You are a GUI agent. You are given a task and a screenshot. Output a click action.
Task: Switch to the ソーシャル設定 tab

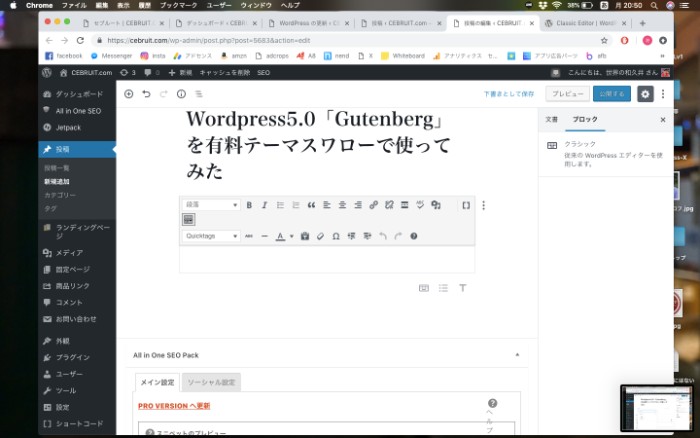(211, 382)
